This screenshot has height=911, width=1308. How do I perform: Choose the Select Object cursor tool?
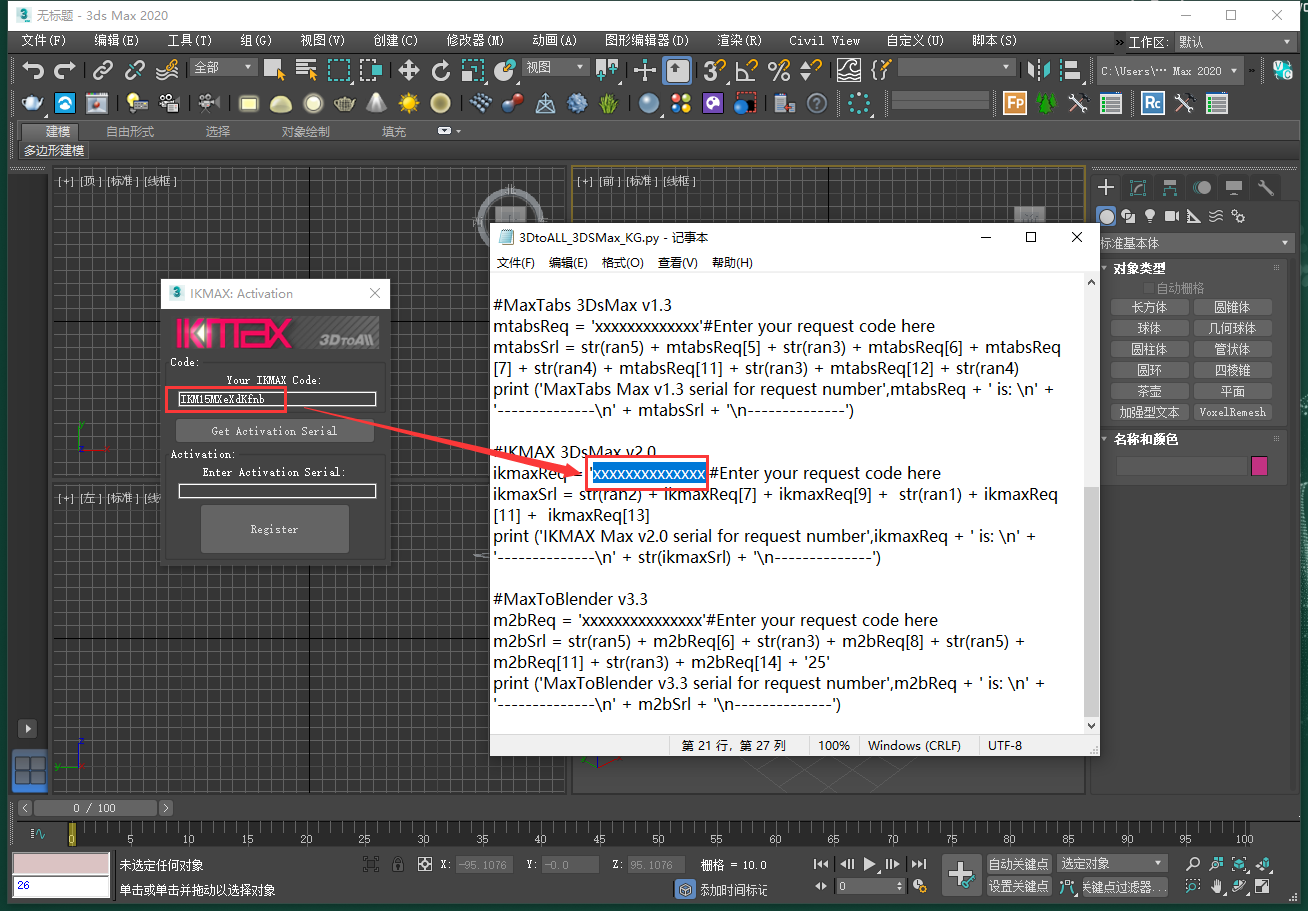click(274, 70)
